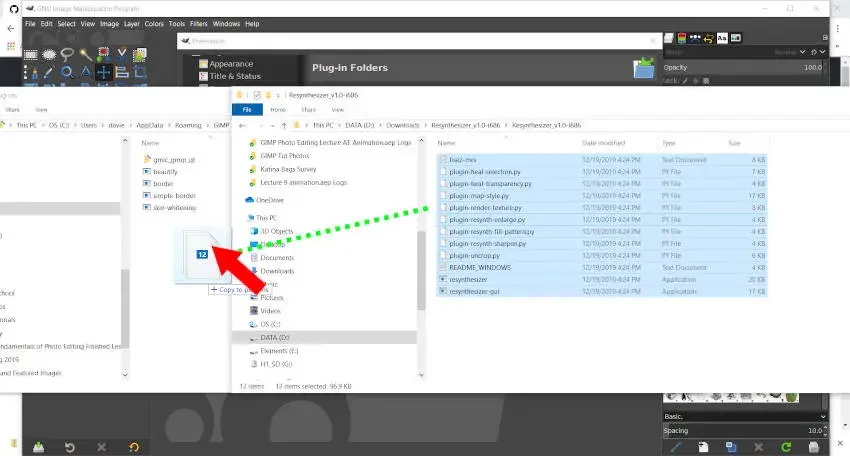
Task: Select the Select by Color tool
Action: (x=104, y=54)
